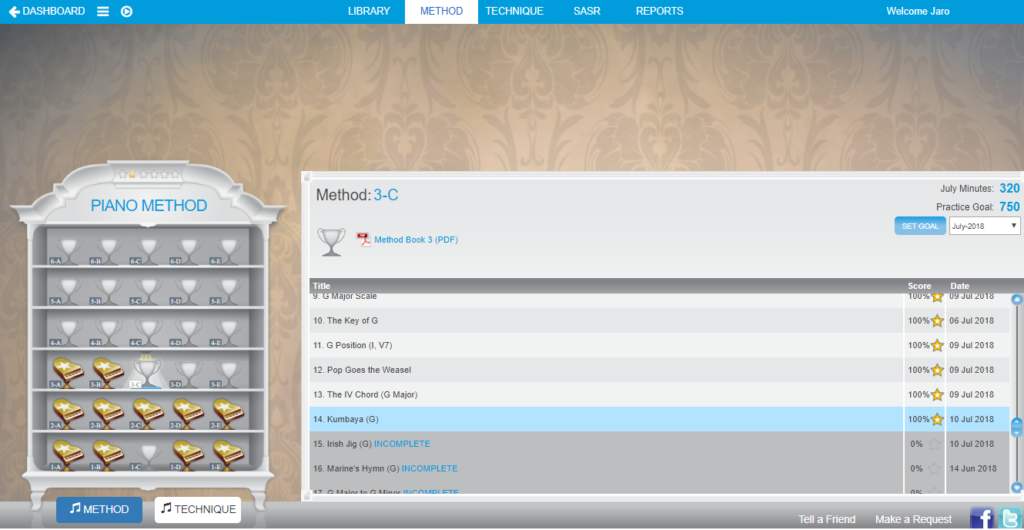Viewport: 1024px width, 530px height.
Task: Select row 11. G Position (I, V7)
Action: click(660, 345)
